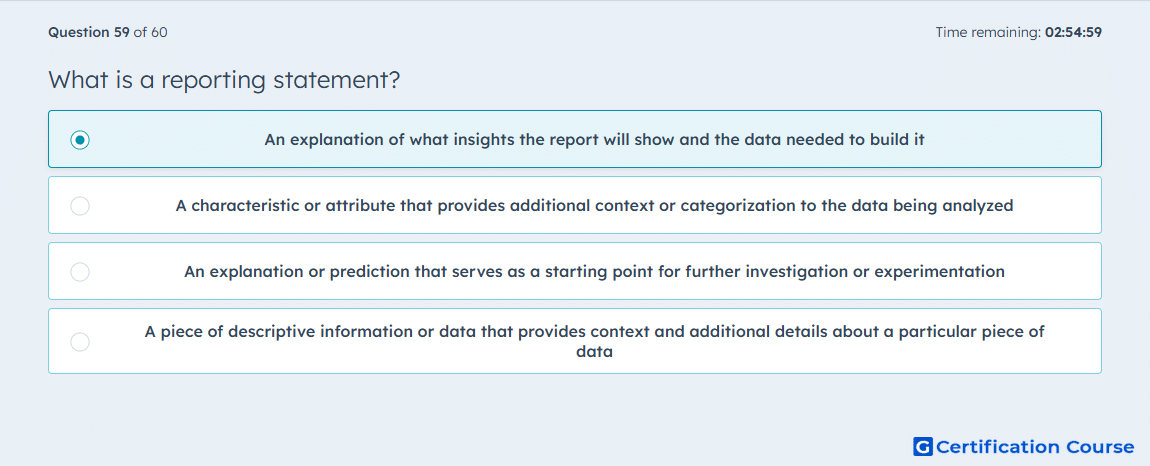This screenshot has width=1150, height=466.
Task: Click the bold 'Question 59' counter
Action: click(x=89, y=32)
